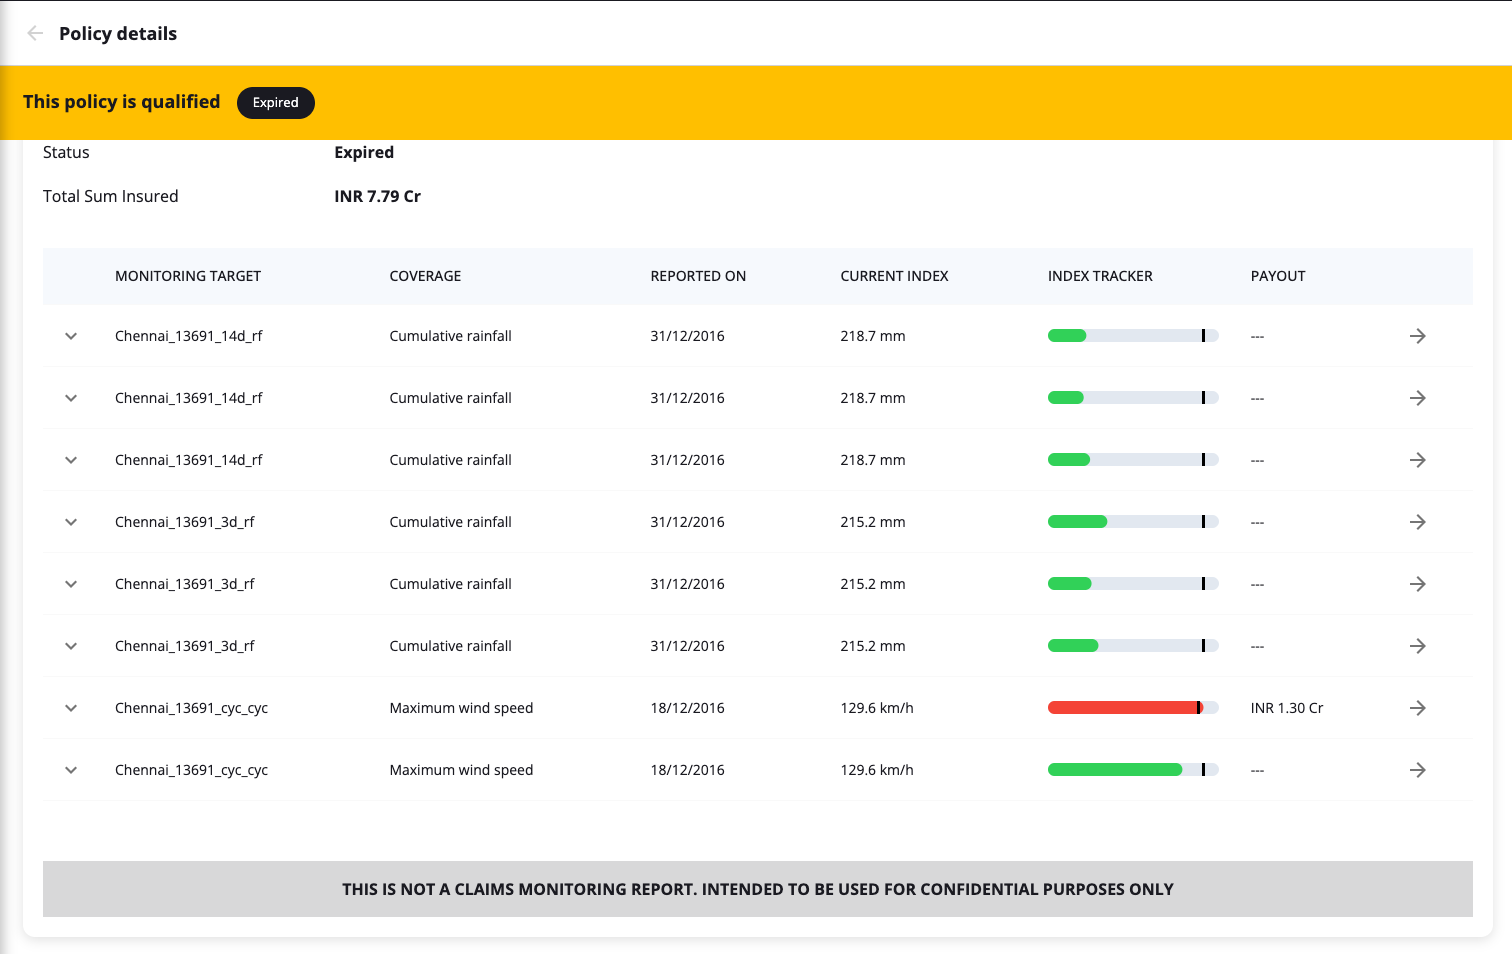Expand the cyc_cyc row with INR 1.30 Cr payout
Screen dimensions: 1512x954
click(x=71, y=708)
